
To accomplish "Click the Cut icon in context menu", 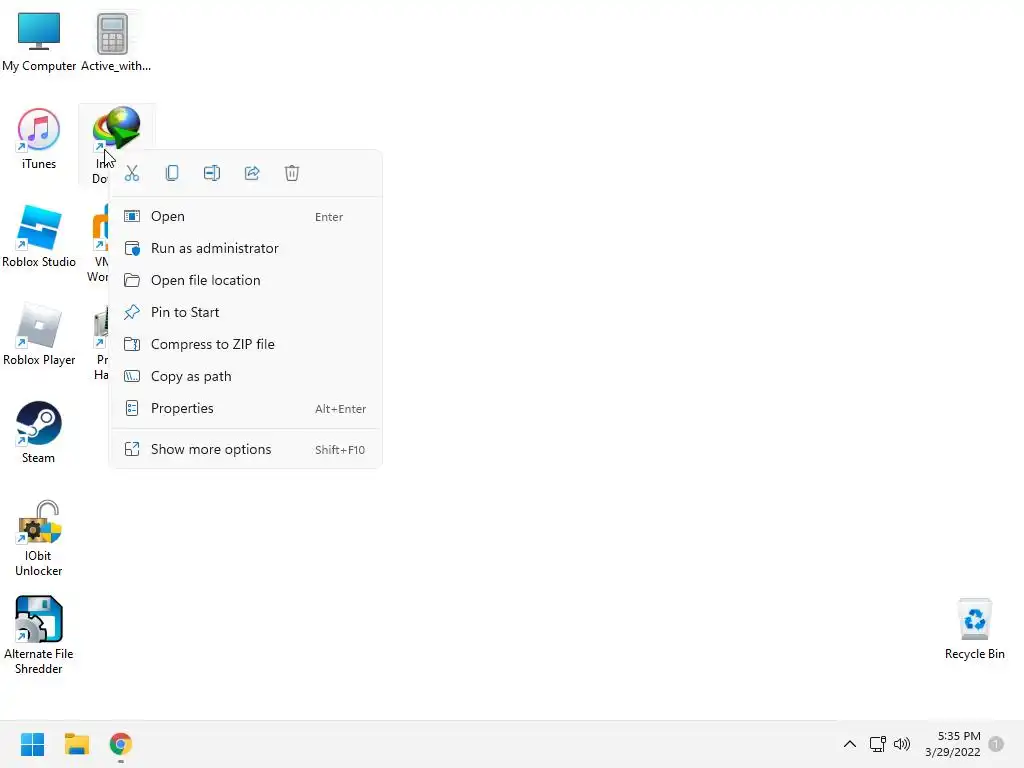I will pos(132,173).
